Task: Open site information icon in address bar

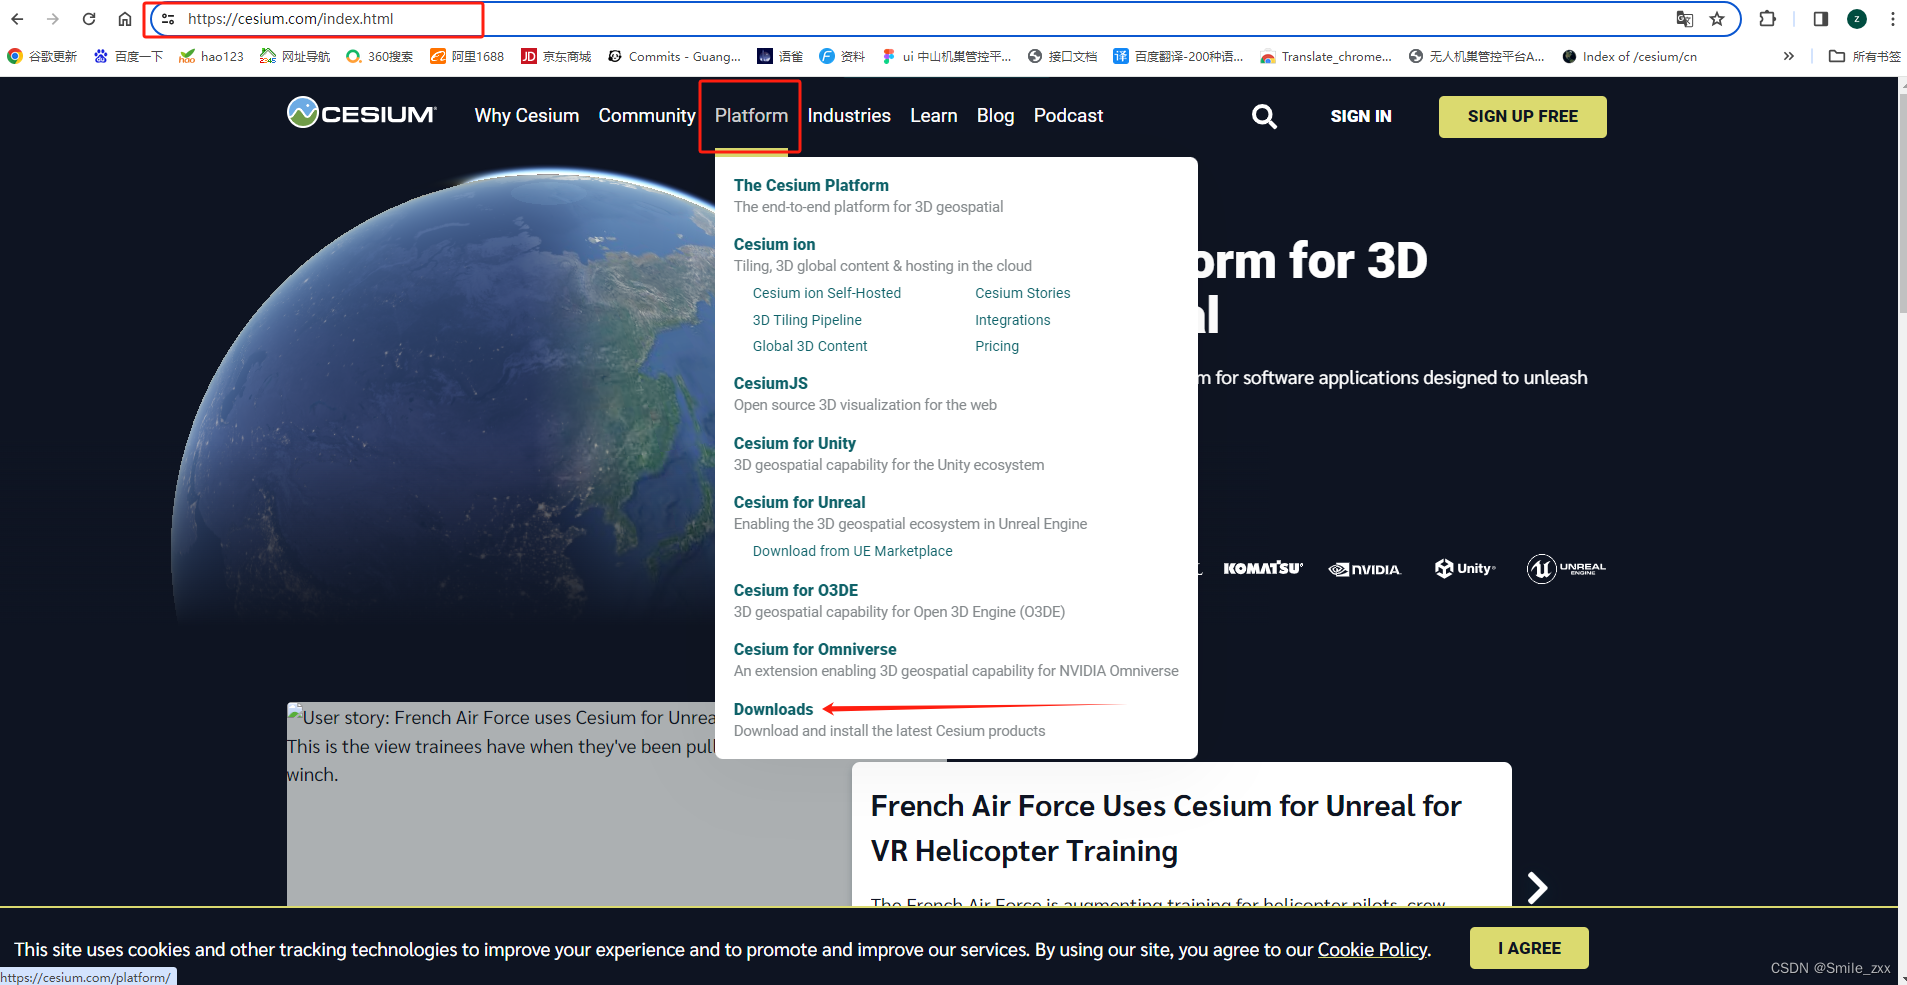Action: click(168, 19)
